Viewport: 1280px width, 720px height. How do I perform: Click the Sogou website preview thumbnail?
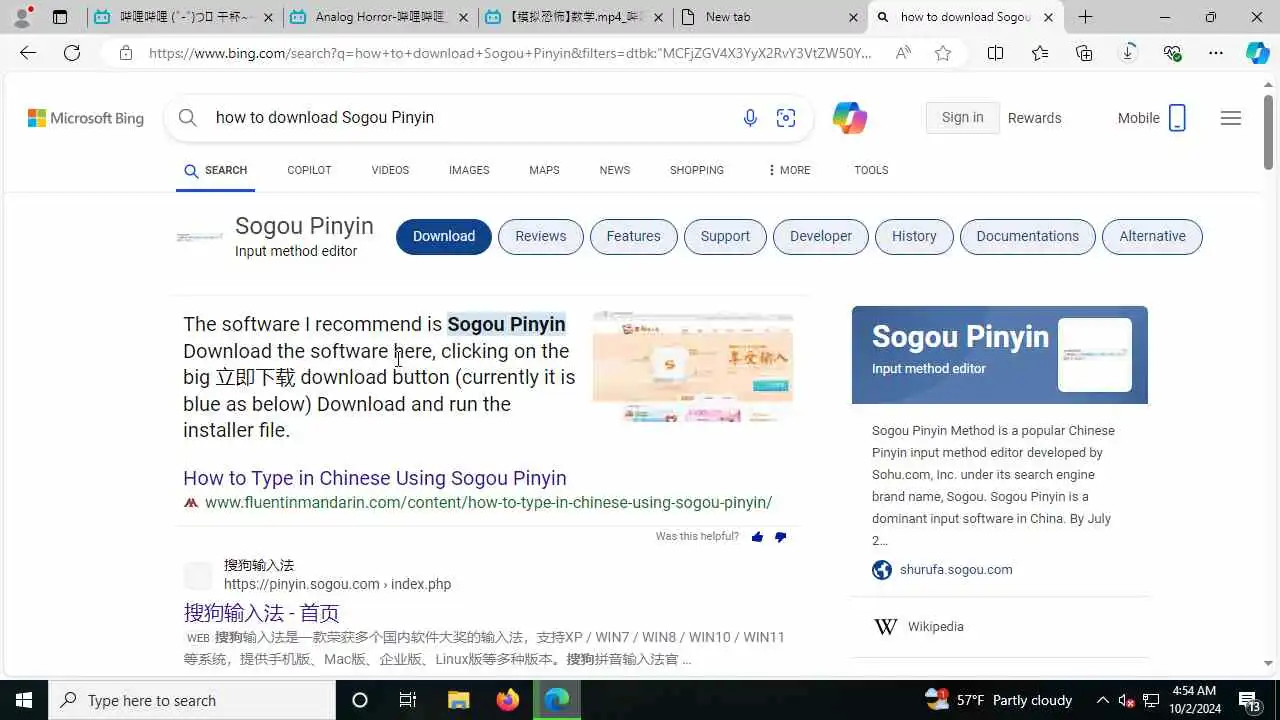pos(693,366)
